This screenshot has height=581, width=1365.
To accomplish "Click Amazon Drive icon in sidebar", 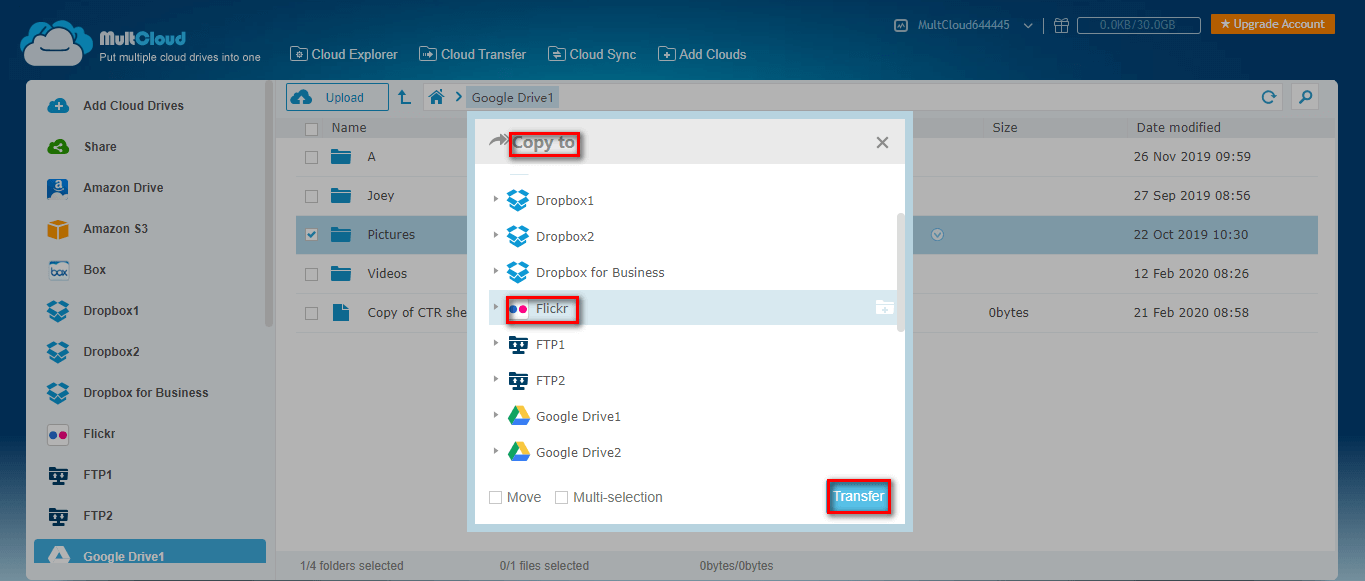I will coord(58,188).
